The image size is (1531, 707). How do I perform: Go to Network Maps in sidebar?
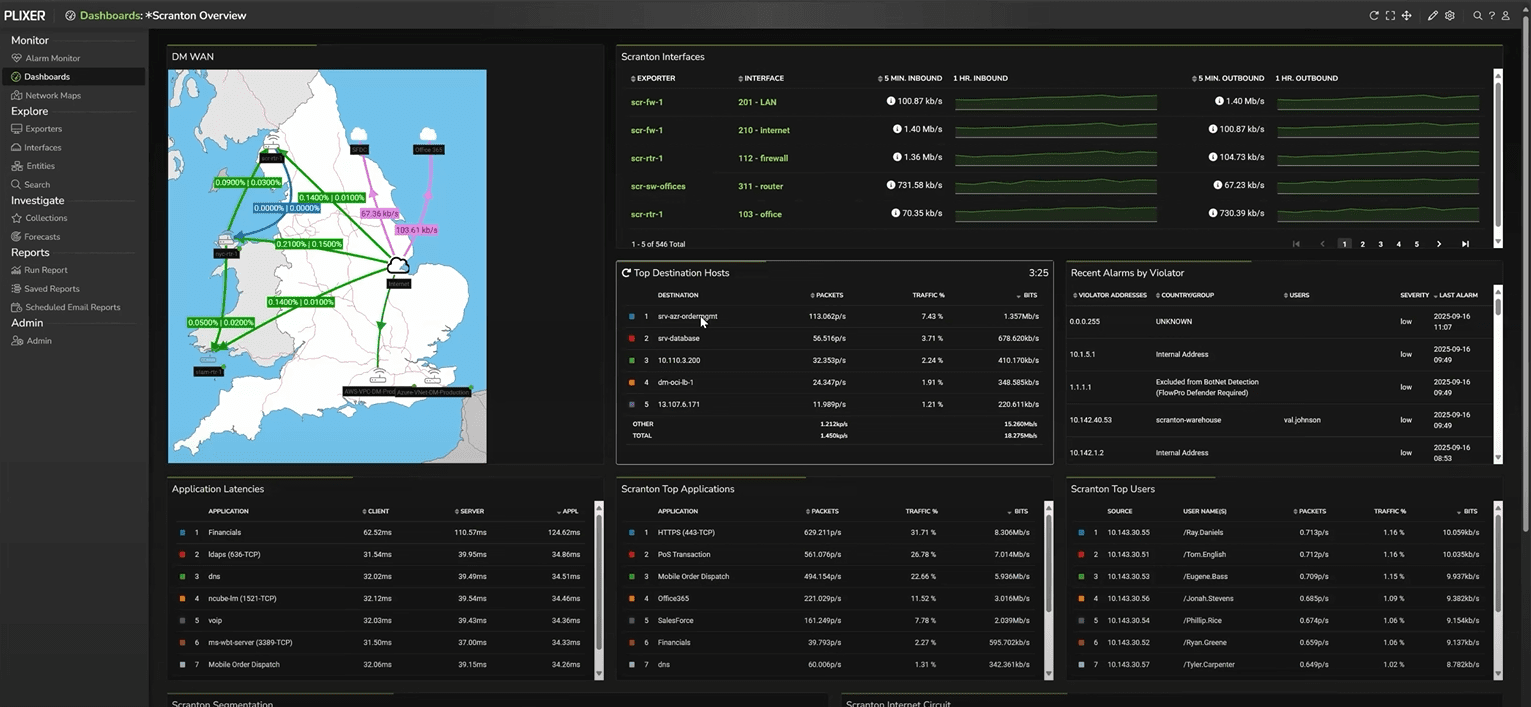coord(52,95)
